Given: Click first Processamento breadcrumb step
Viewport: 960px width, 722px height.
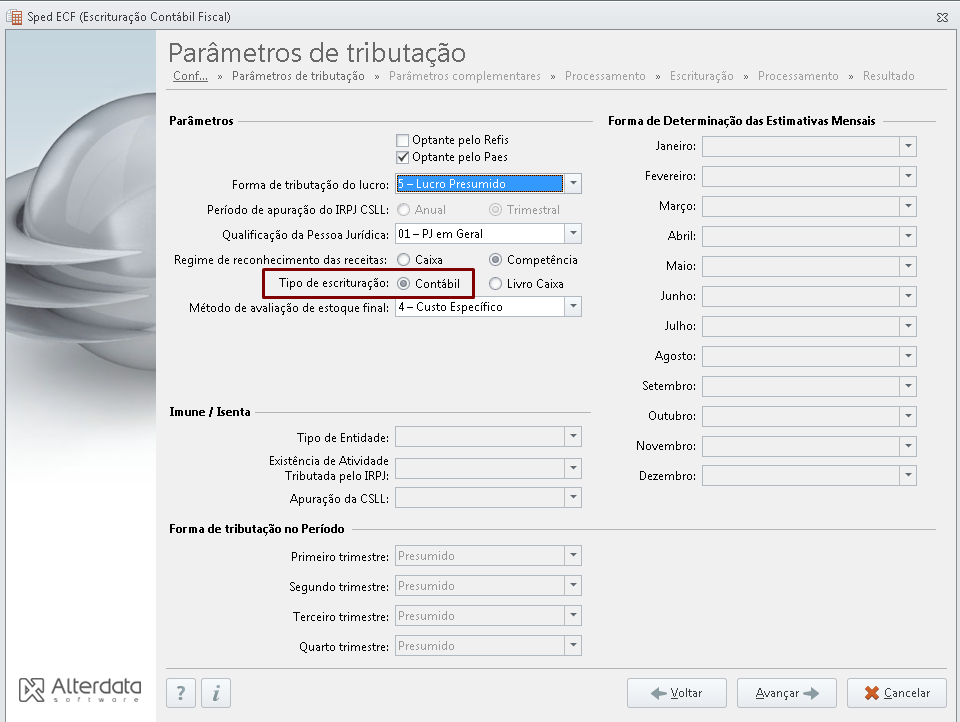Looking at the screenshot, I should (x=605, y=76).
